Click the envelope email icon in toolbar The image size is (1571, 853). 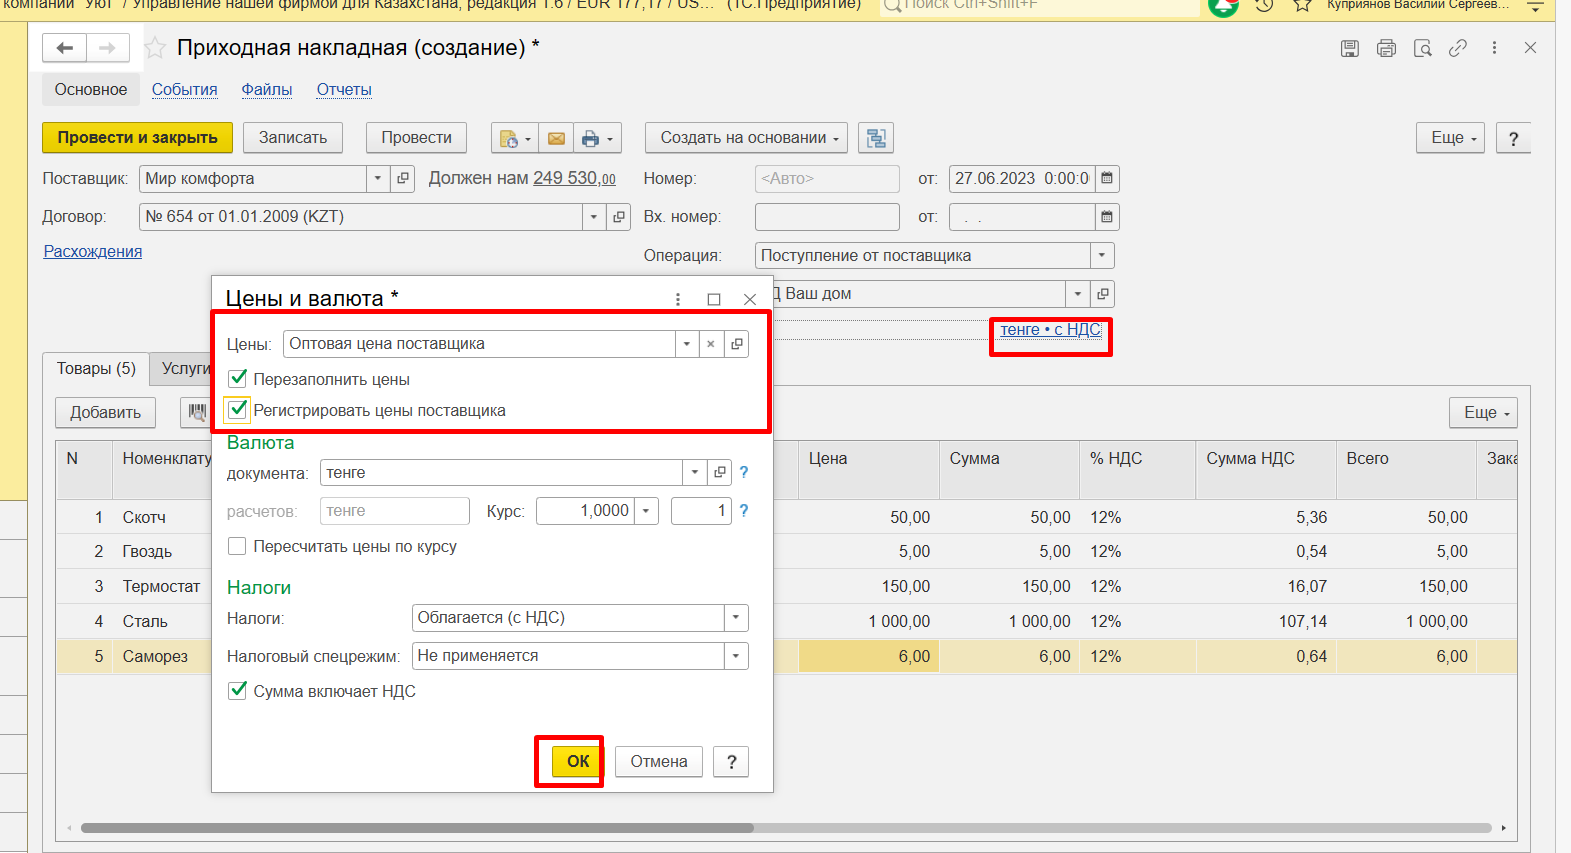tap(556, 139)
